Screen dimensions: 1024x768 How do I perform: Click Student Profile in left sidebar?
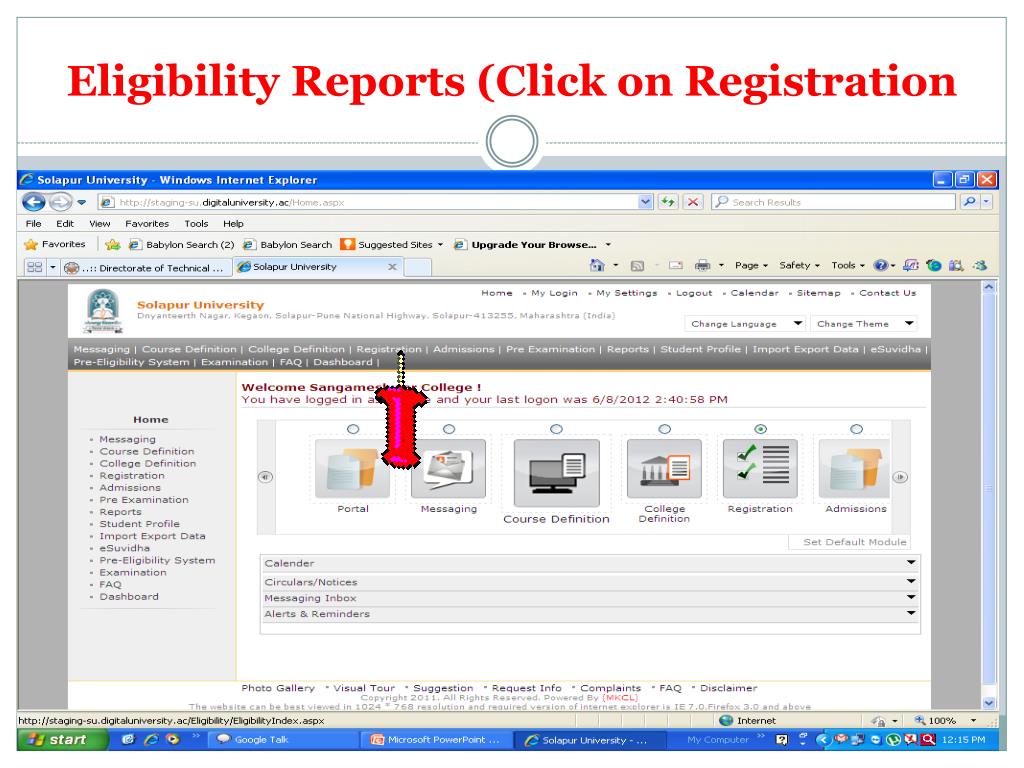[x=139, y=524]
